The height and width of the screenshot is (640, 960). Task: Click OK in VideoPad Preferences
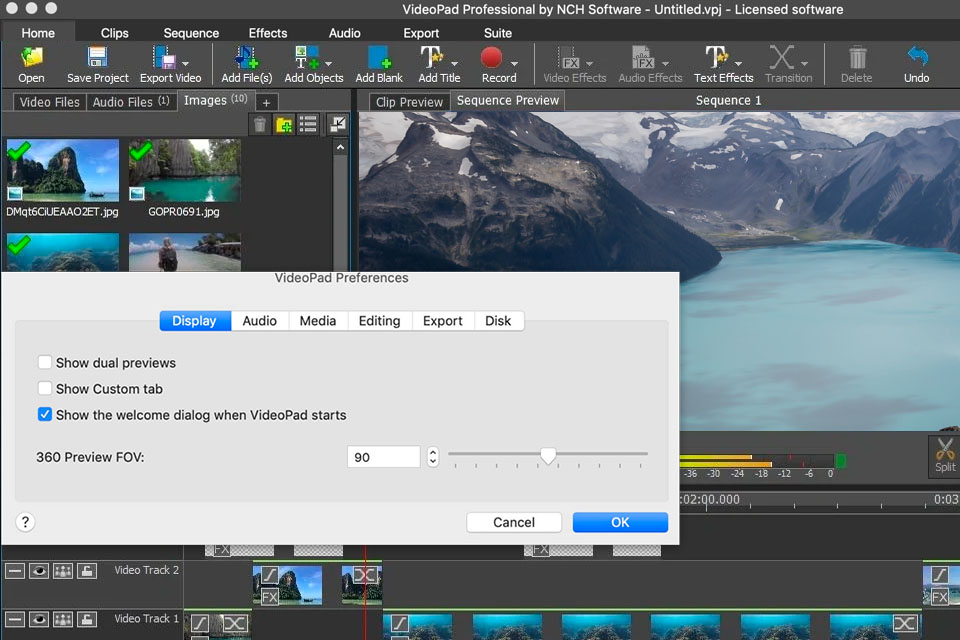(x=620, y=522)
